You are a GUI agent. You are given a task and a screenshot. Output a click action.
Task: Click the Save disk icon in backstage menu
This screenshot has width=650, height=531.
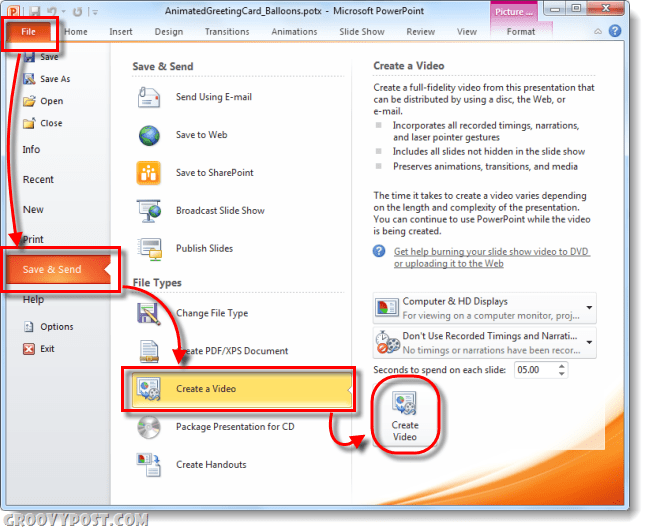(x=29, y=57)
